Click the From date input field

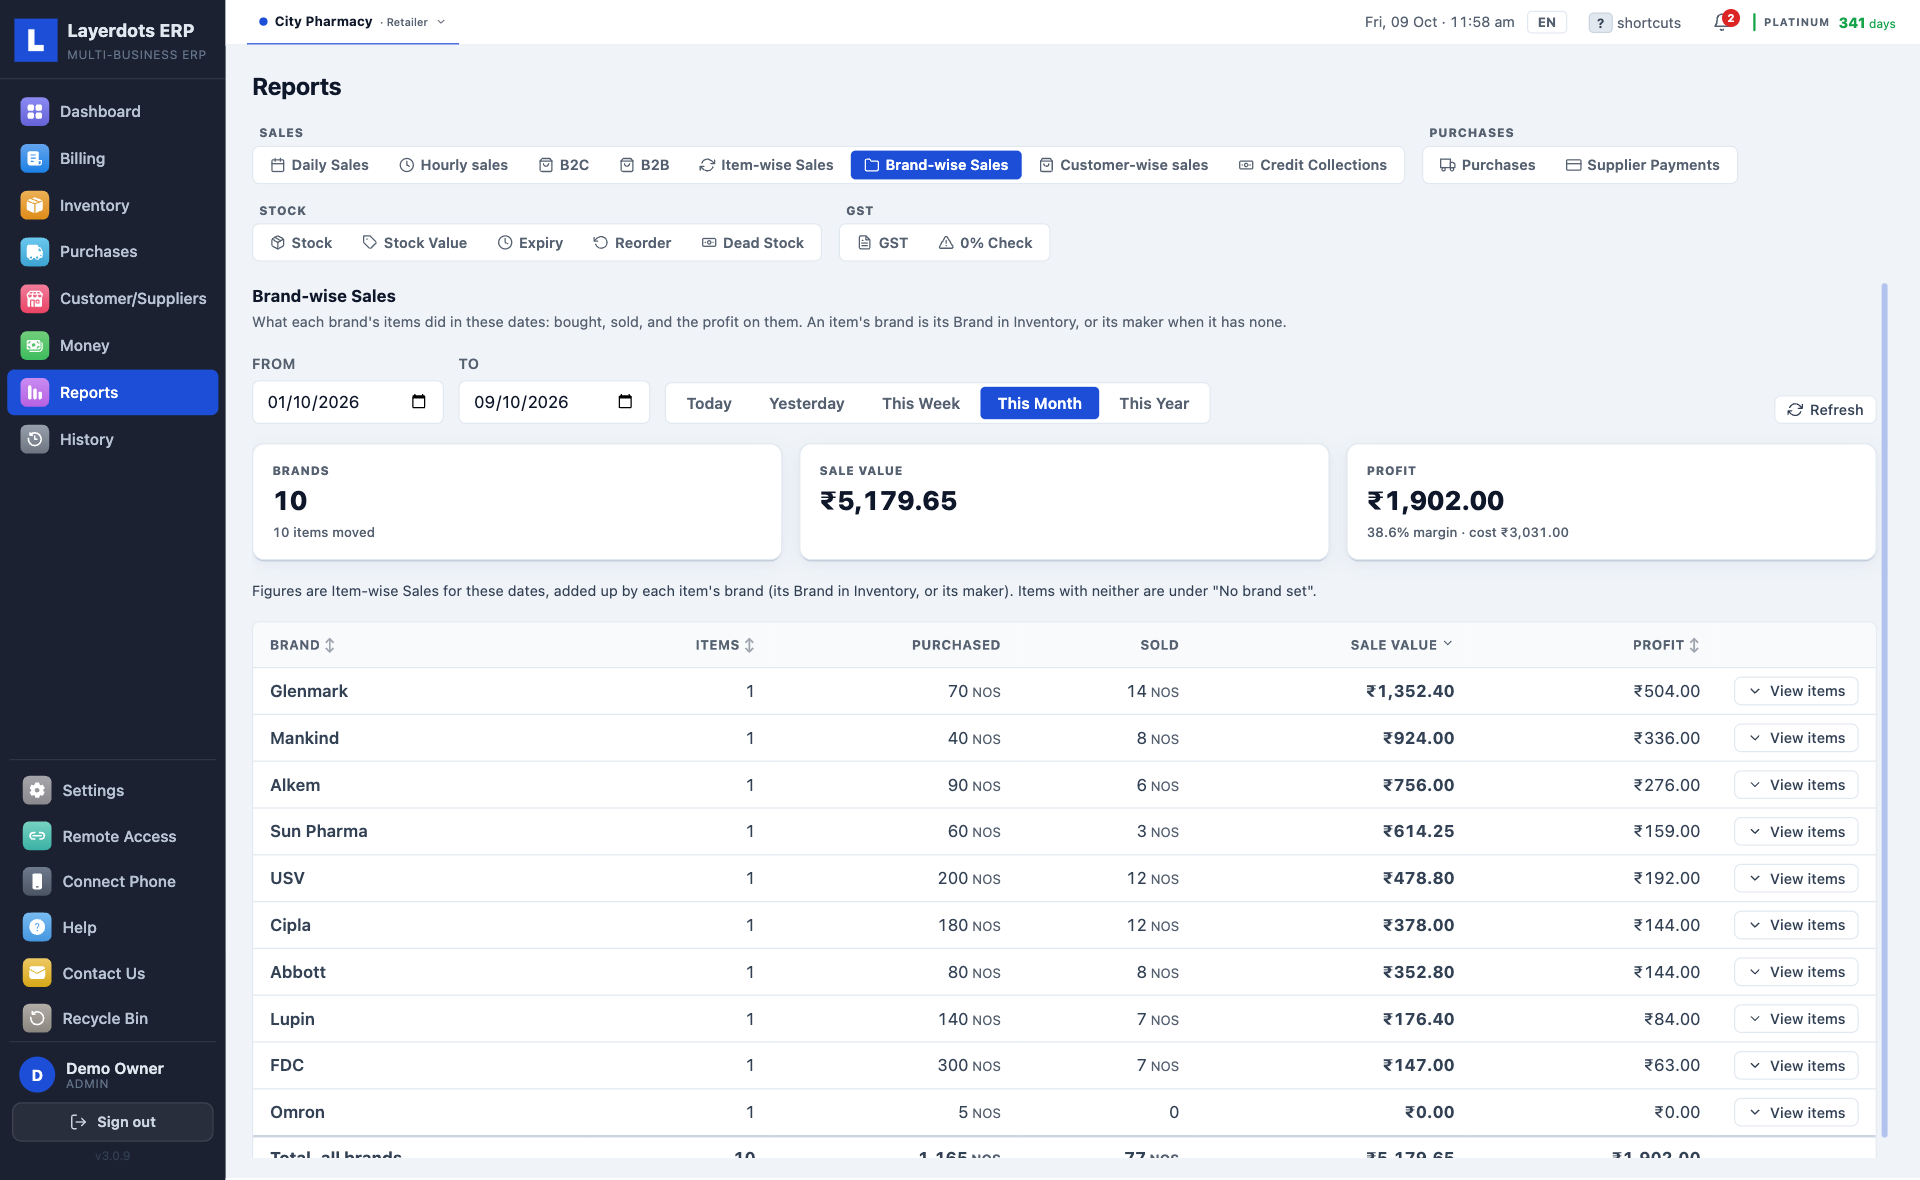pos(347,402)
